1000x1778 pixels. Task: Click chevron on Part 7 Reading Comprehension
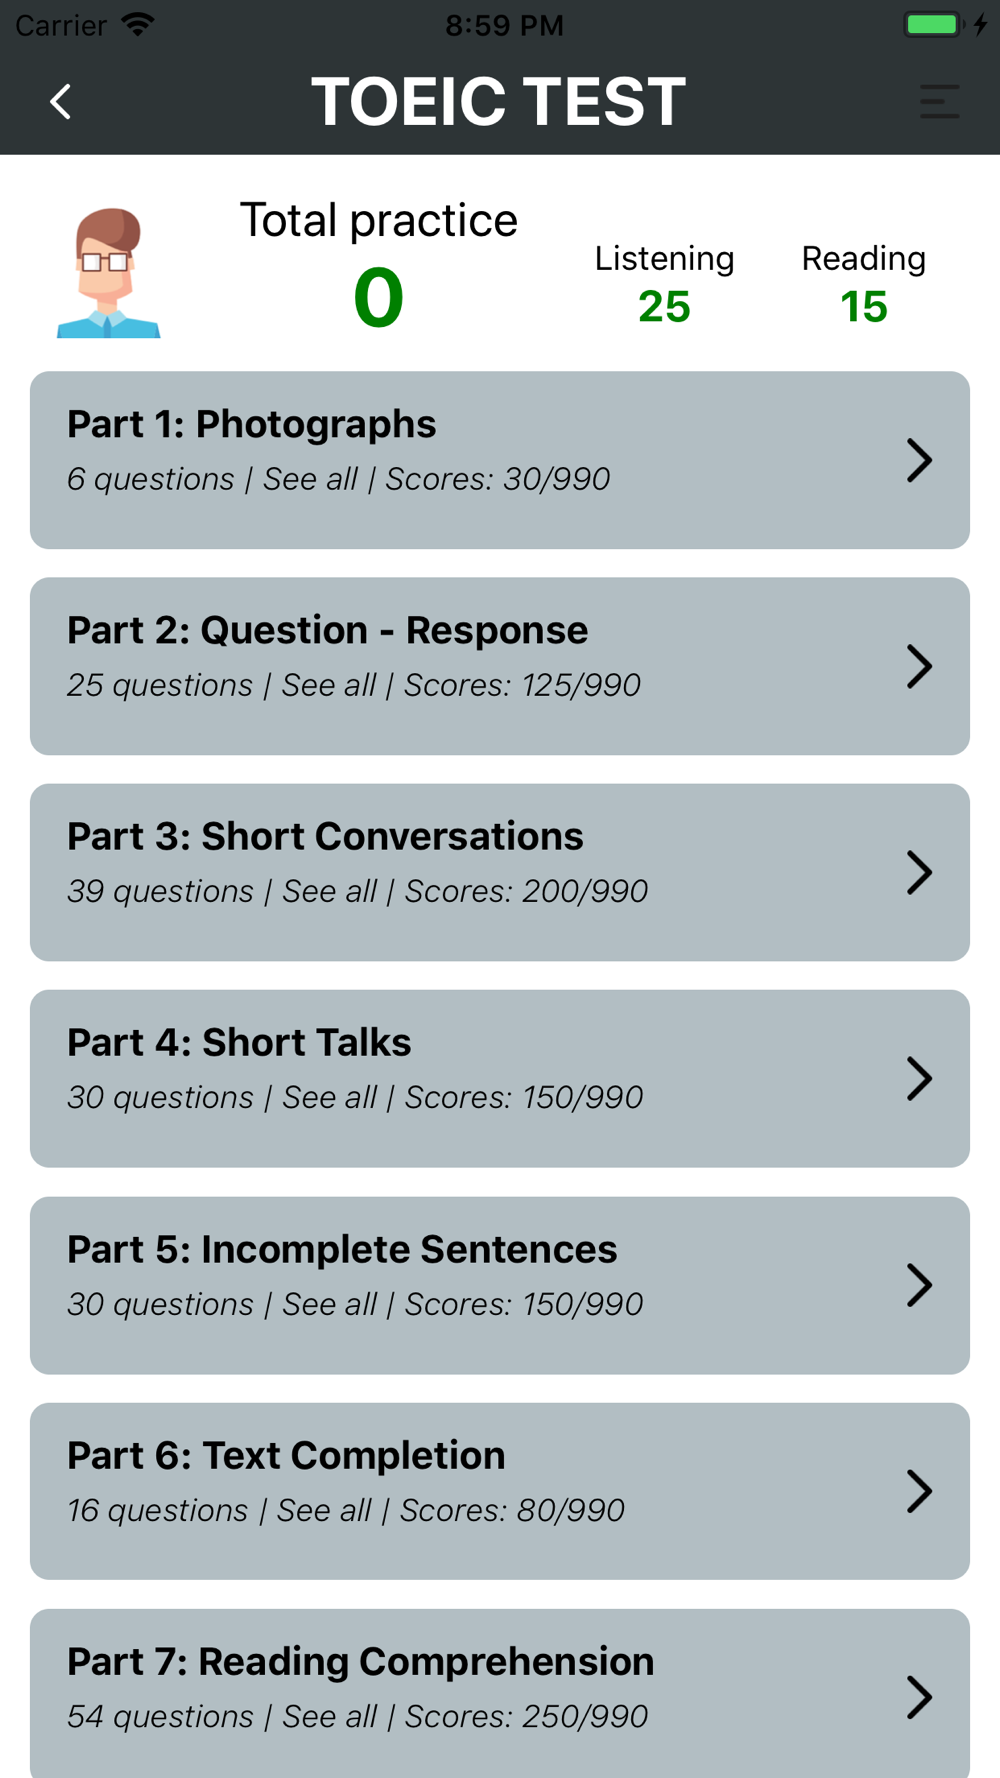coord(919,1697)
